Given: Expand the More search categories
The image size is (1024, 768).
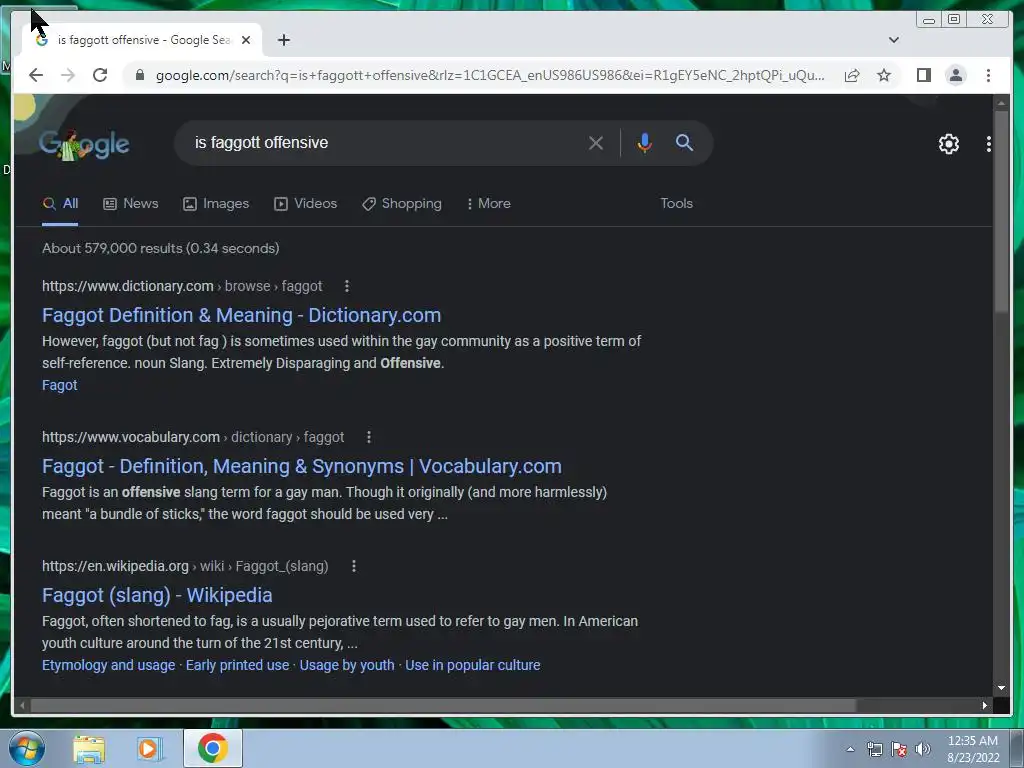Looking at the screenshot, I should point(488,204).
